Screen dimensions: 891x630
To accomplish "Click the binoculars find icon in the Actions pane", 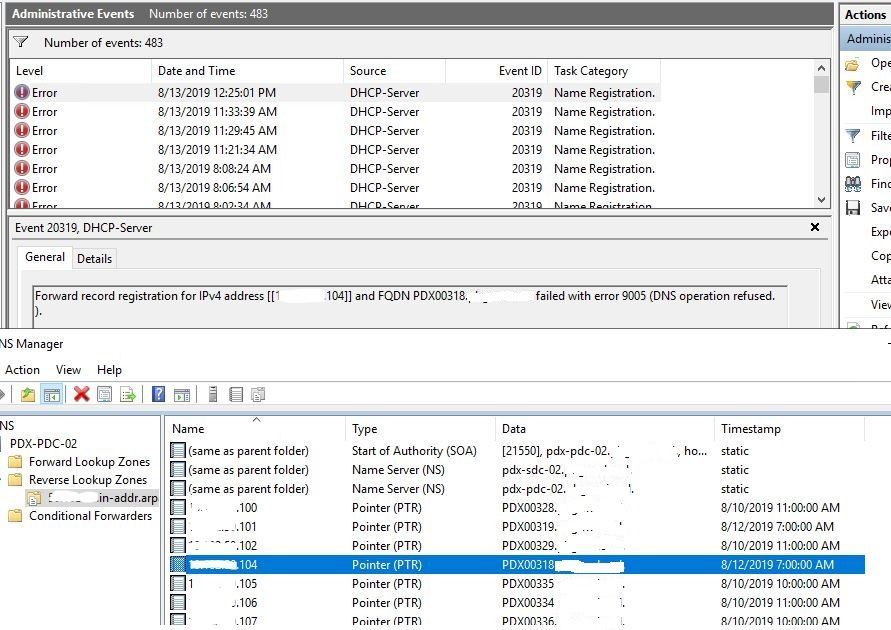I will (x=853, y=184).
